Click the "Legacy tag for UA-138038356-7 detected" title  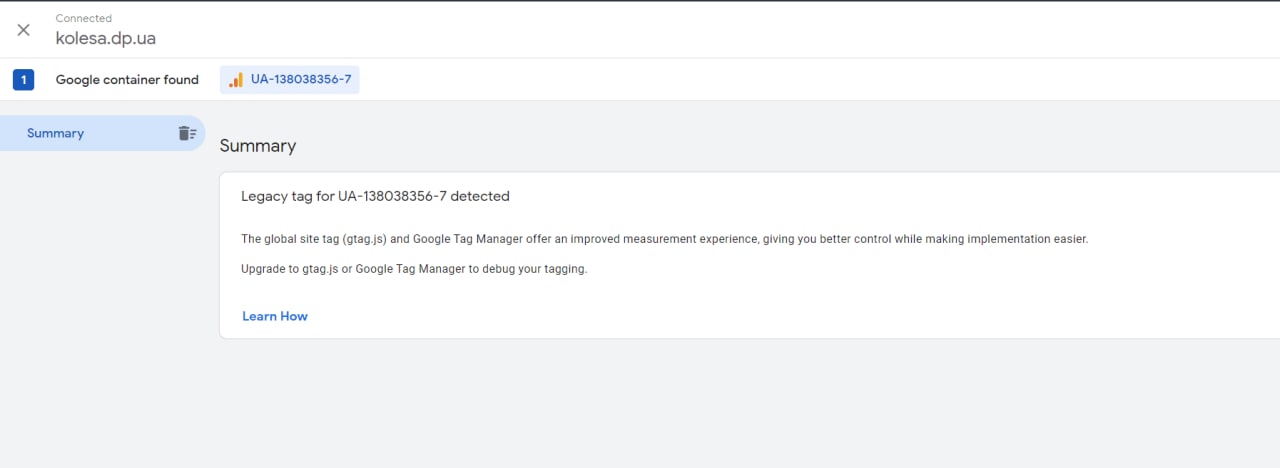tap(375, 196)
